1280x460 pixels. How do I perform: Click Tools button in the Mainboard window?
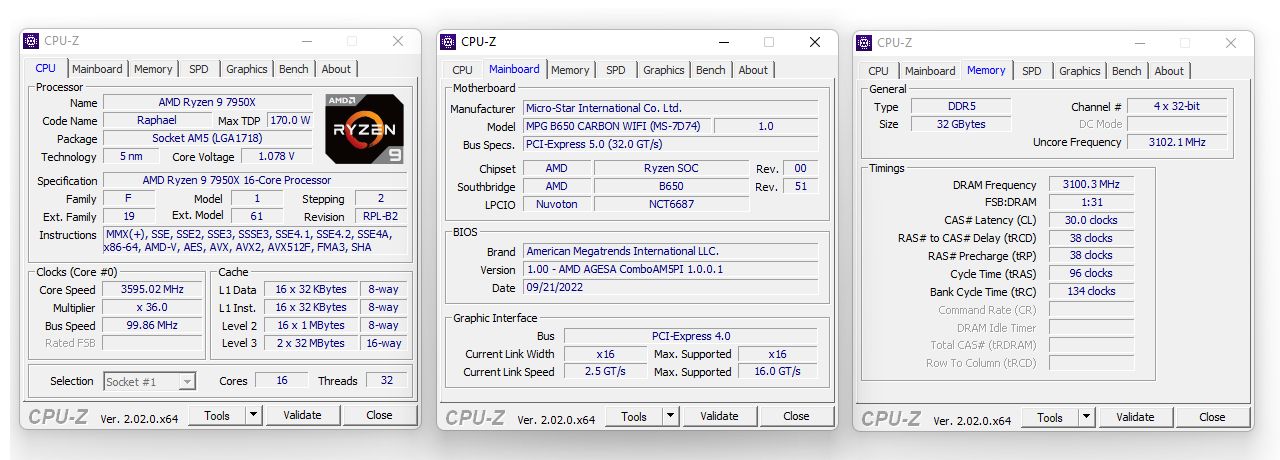[634, 416]
